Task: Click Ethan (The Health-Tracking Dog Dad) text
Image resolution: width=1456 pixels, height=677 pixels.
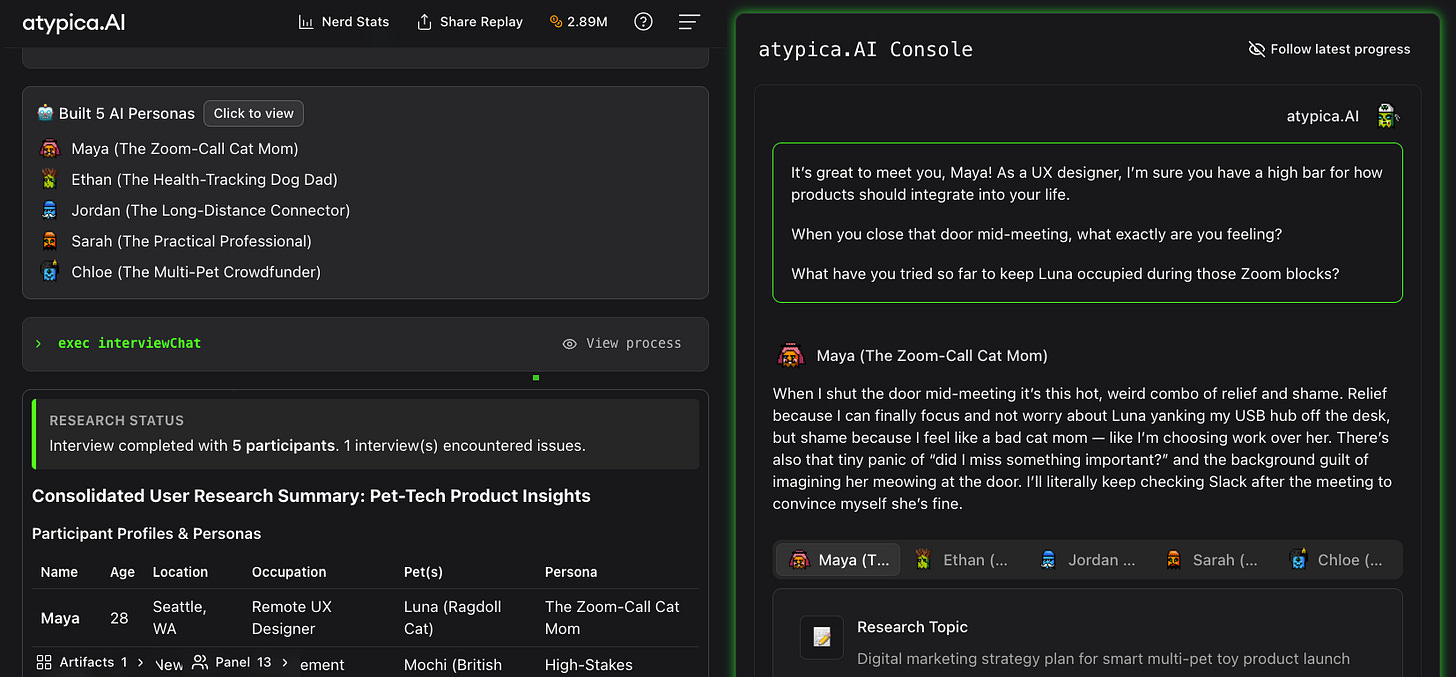Action: [x=204, y=180]
